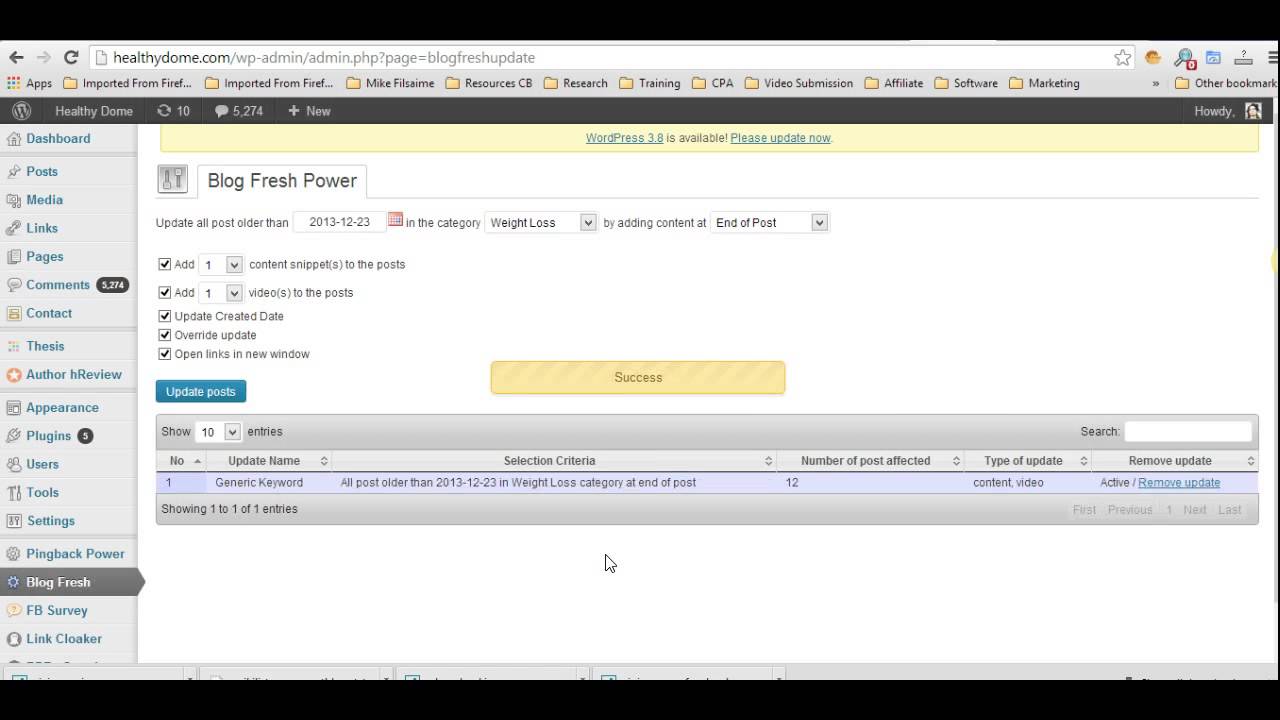Open Training bookmarks folder
Viewport: 1280px width, 720px height.
tap(650, 83)
